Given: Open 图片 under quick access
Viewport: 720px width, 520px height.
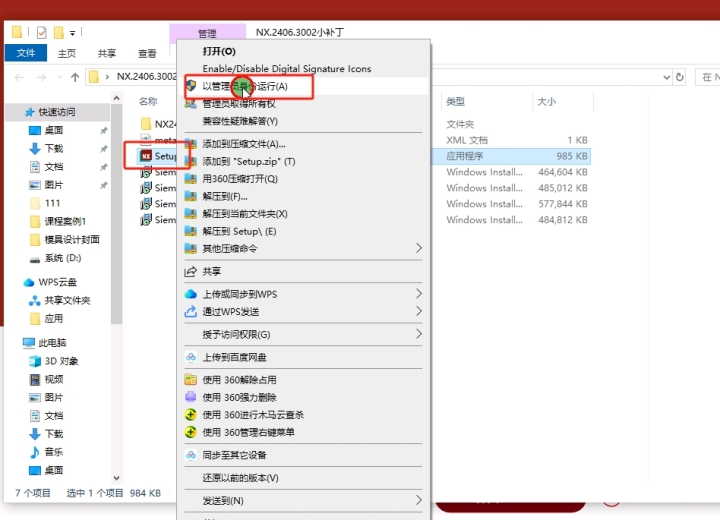Looking at the screenshot, I should pos(54,185).
